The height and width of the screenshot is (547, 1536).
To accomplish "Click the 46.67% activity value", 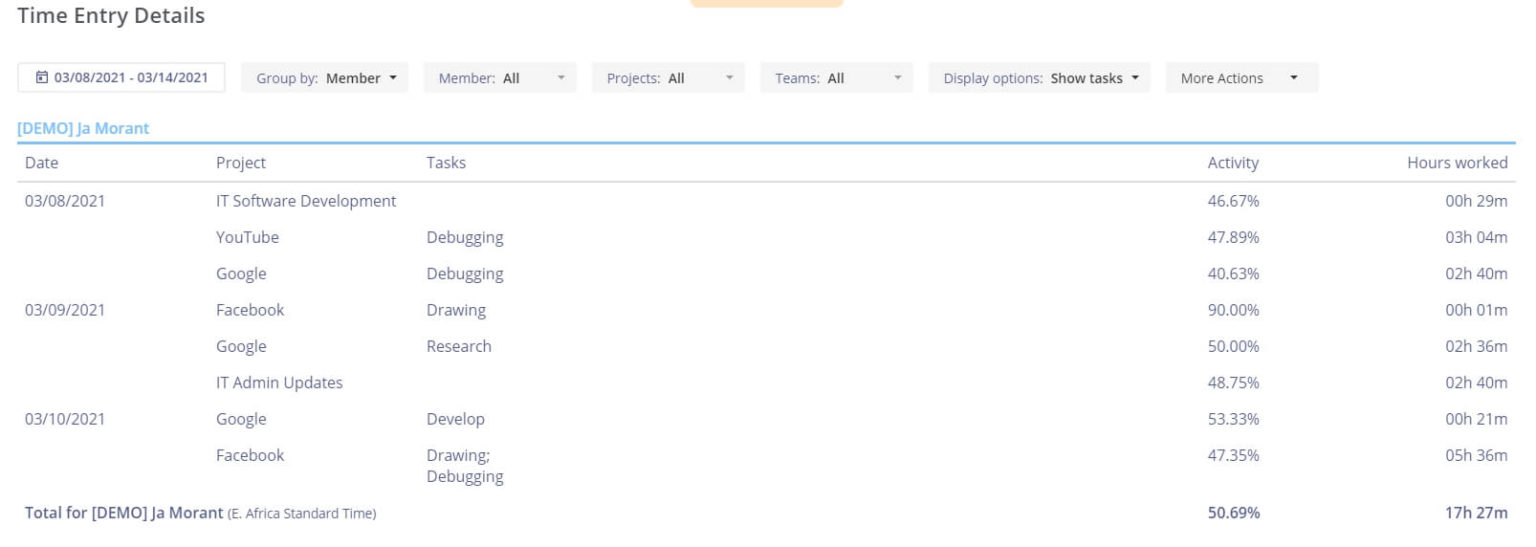I will pos(1233,201).
